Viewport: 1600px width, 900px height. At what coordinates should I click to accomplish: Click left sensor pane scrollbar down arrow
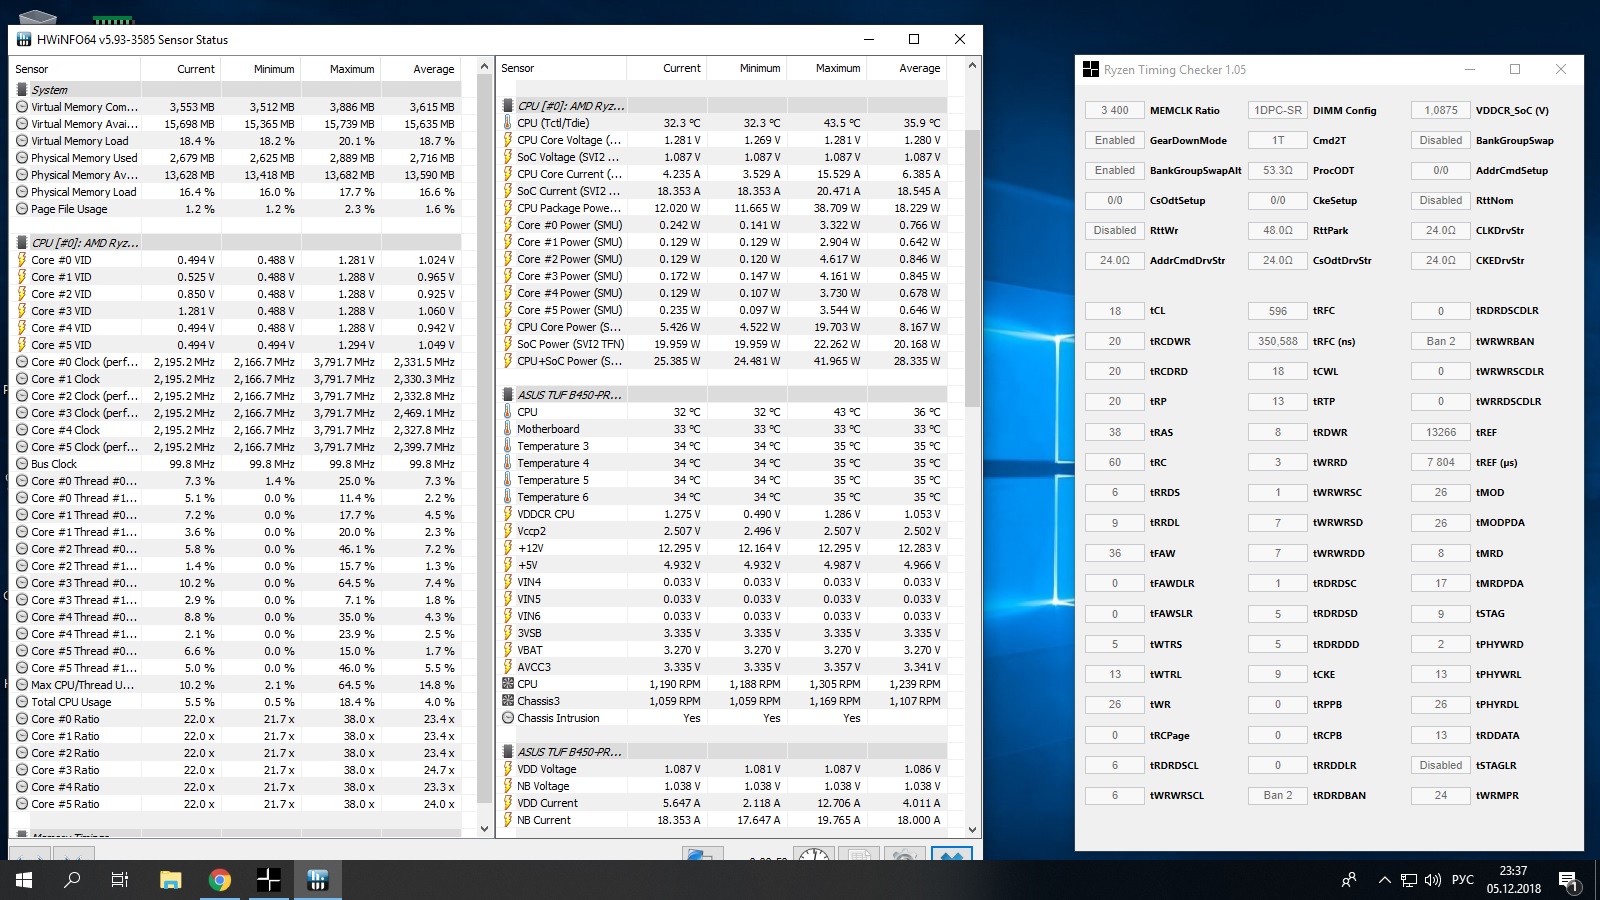485,828
